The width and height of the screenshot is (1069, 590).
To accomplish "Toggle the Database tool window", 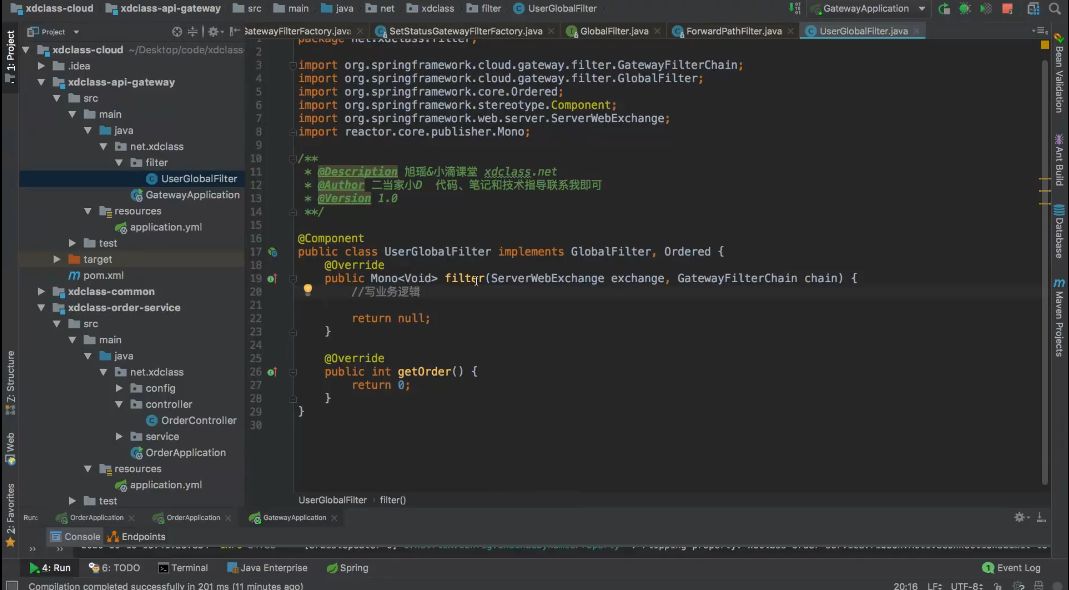I will (1059, 231).
